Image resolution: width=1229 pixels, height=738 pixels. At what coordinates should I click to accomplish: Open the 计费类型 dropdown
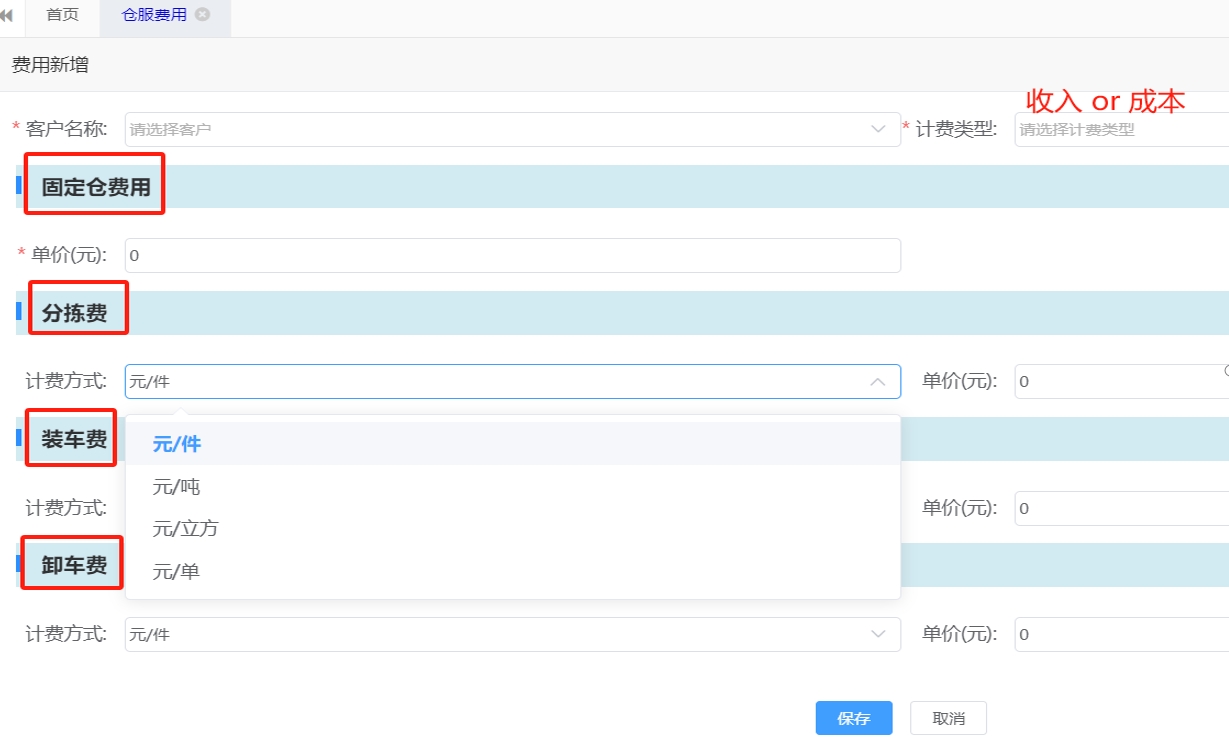pyautogui.click(x=1120, y=129)
